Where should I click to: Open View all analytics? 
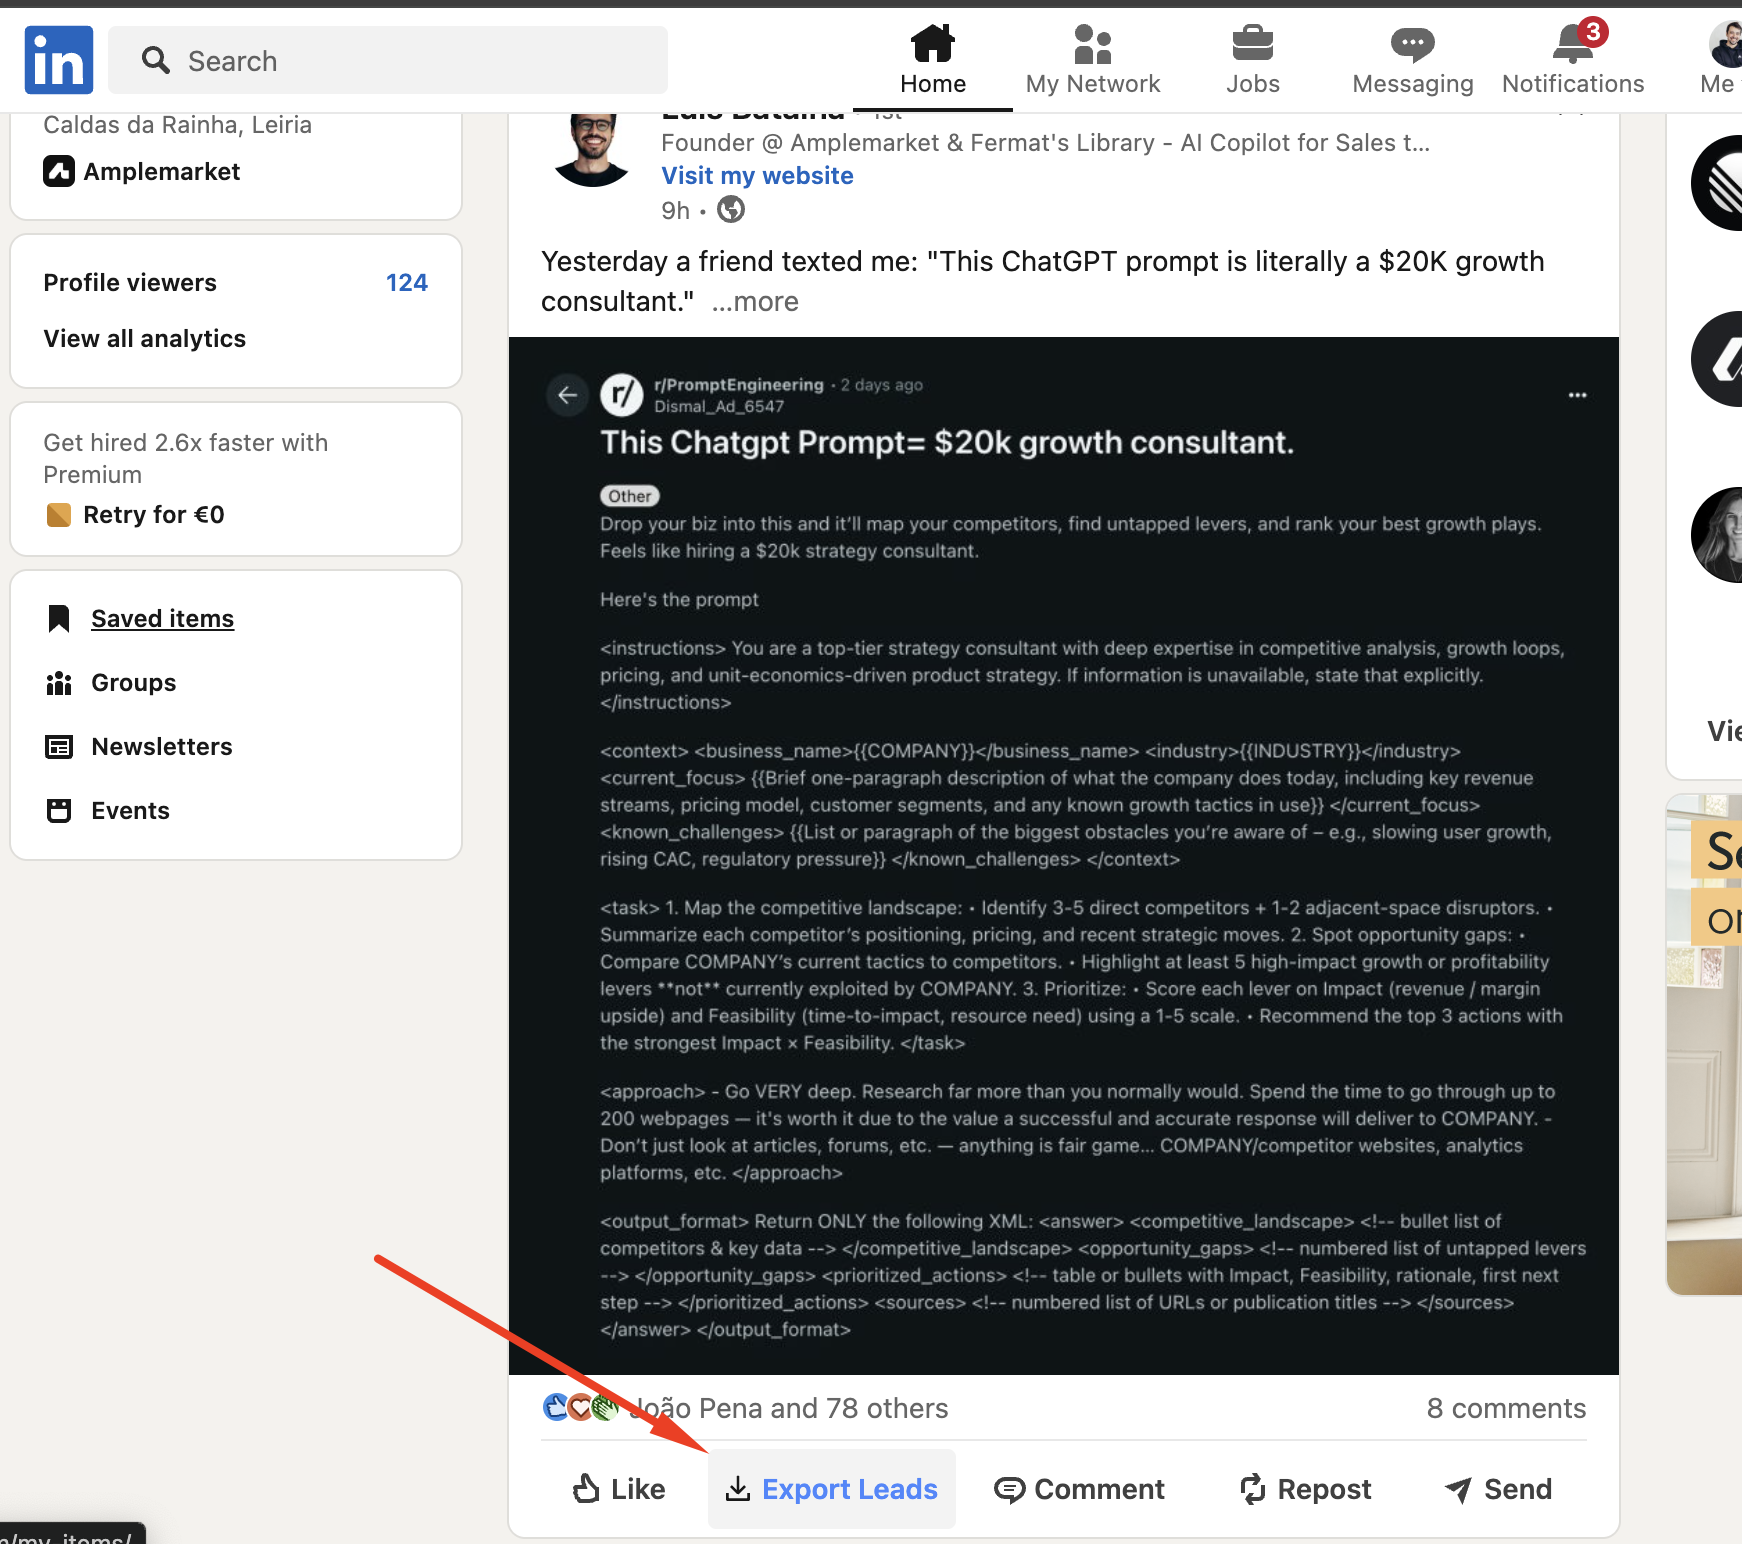145,339
